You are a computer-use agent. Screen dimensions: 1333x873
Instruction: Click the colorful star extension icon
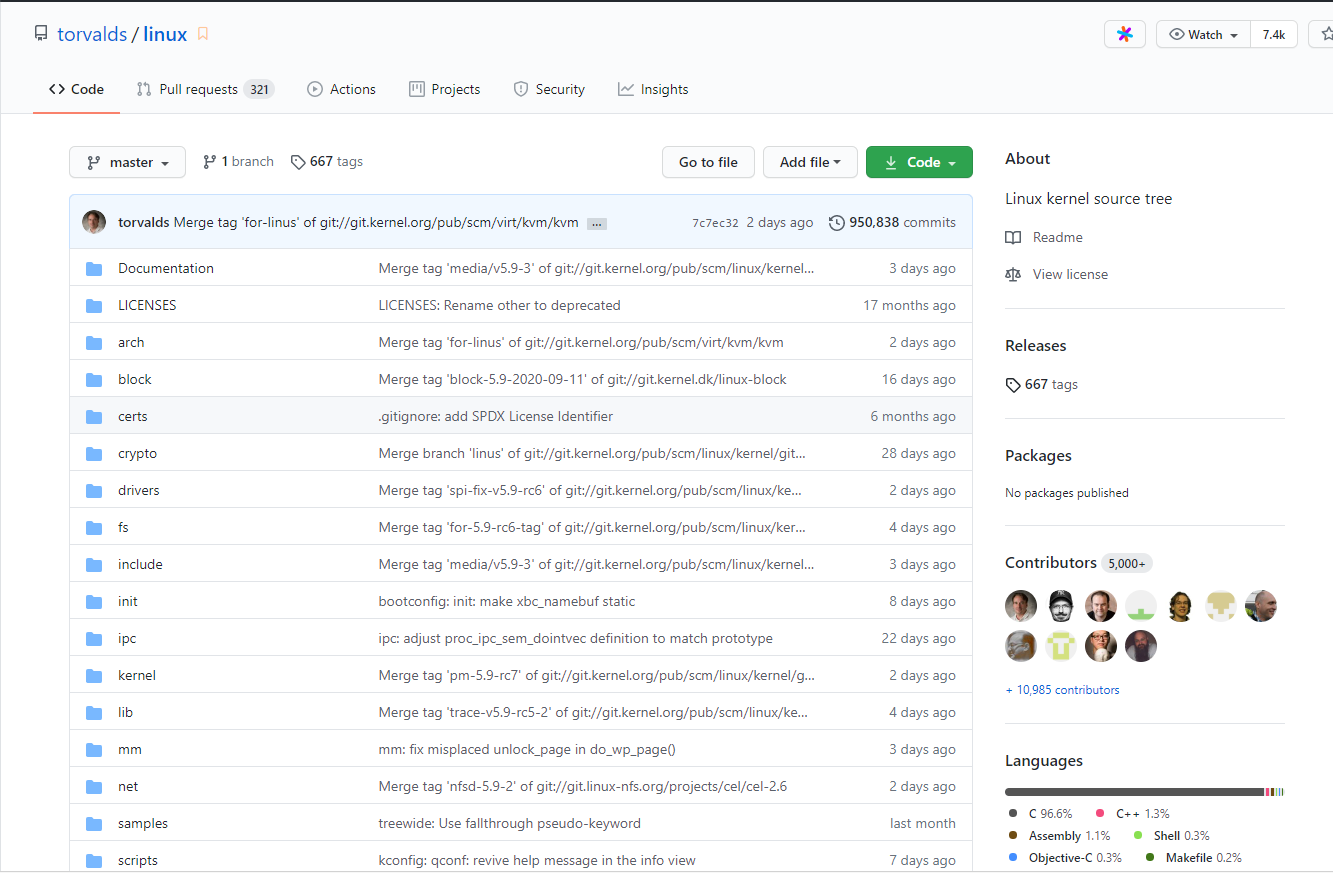(x=1125, y=34)
